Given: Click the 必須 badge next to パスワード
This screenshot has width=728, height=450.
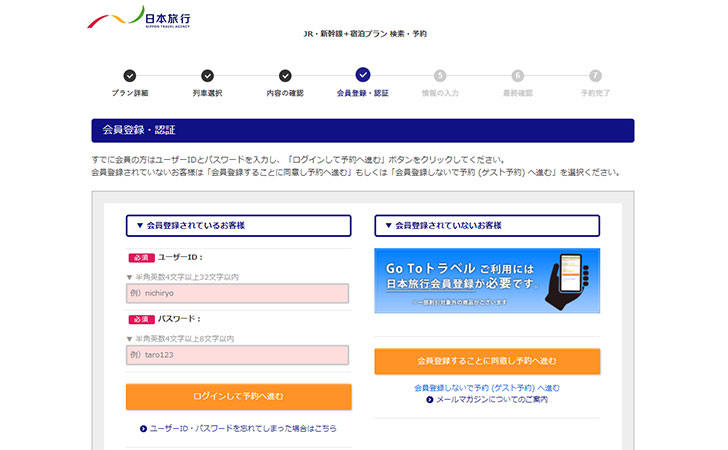Looking at the screenshot, I should pos(141,320).
